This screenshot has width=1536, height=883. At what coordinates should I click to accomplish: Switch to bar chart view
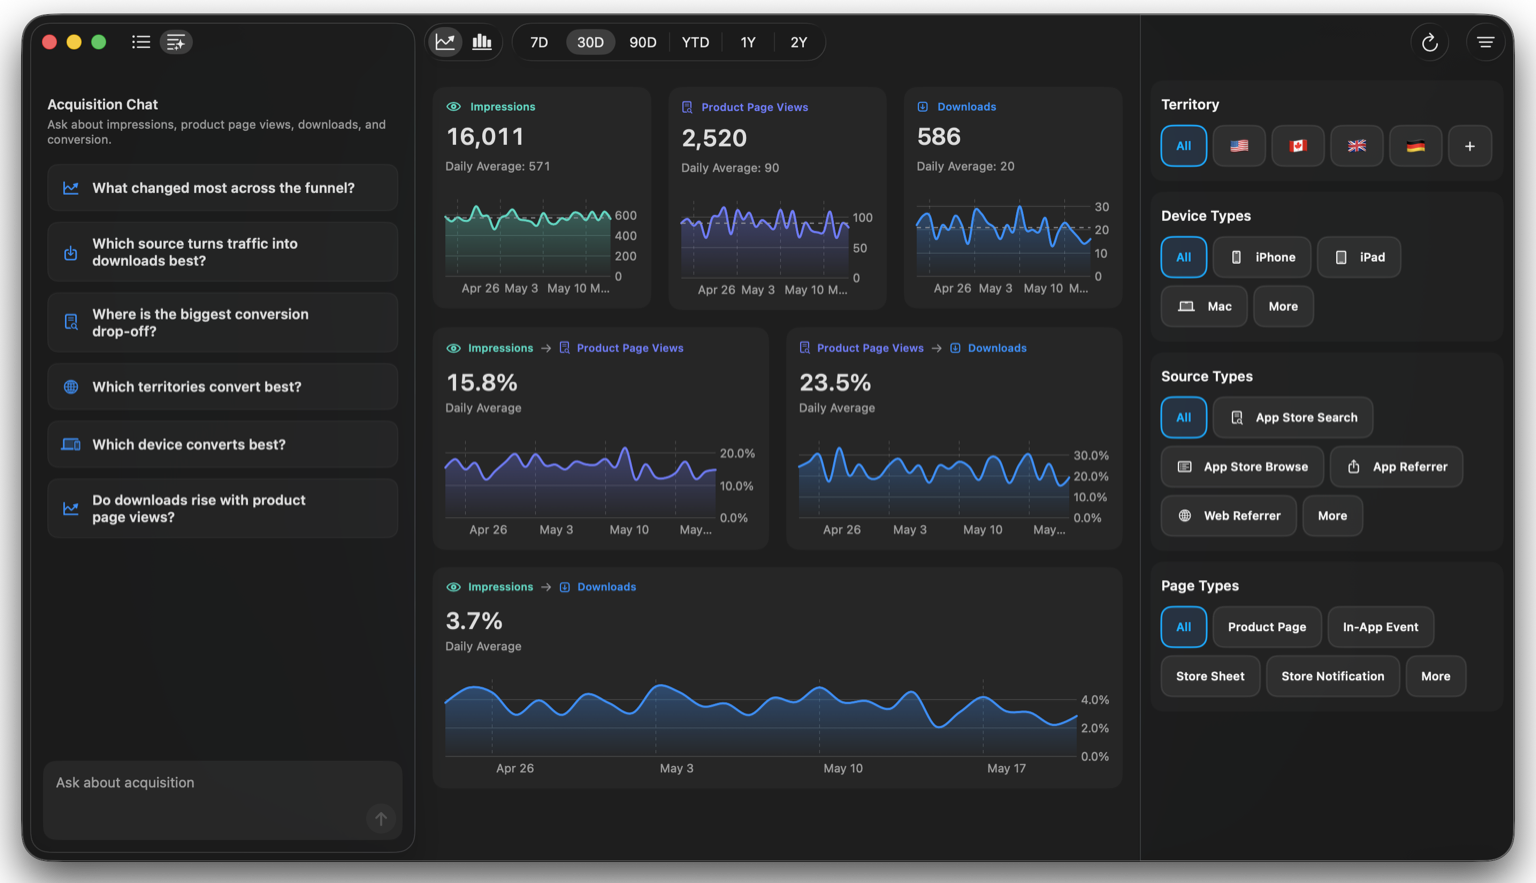tap(482, 42)
